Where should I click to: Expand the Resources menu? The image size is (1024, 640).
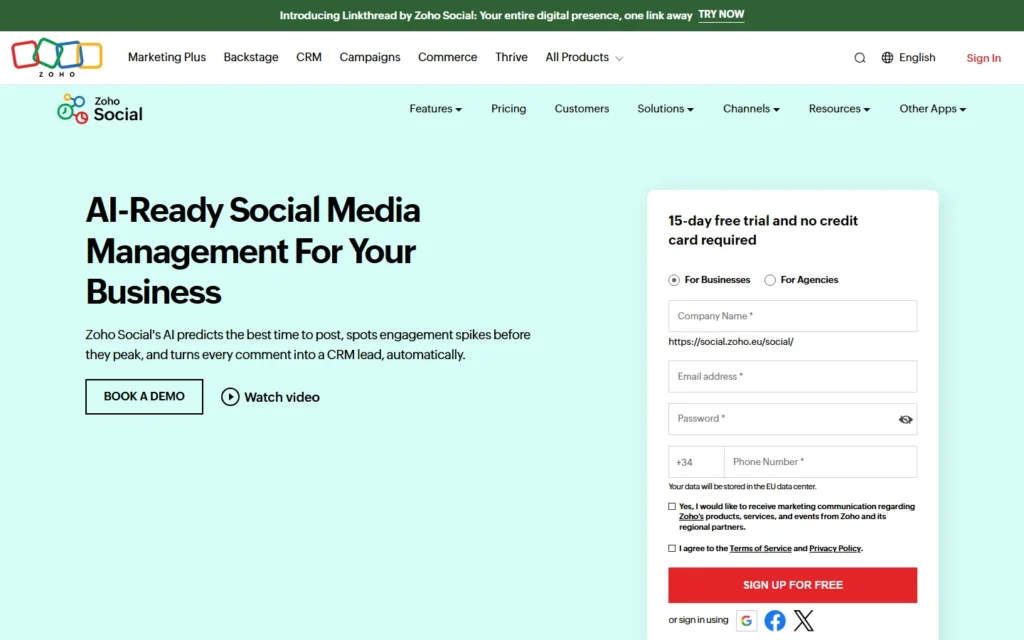[x=839, y=108]
